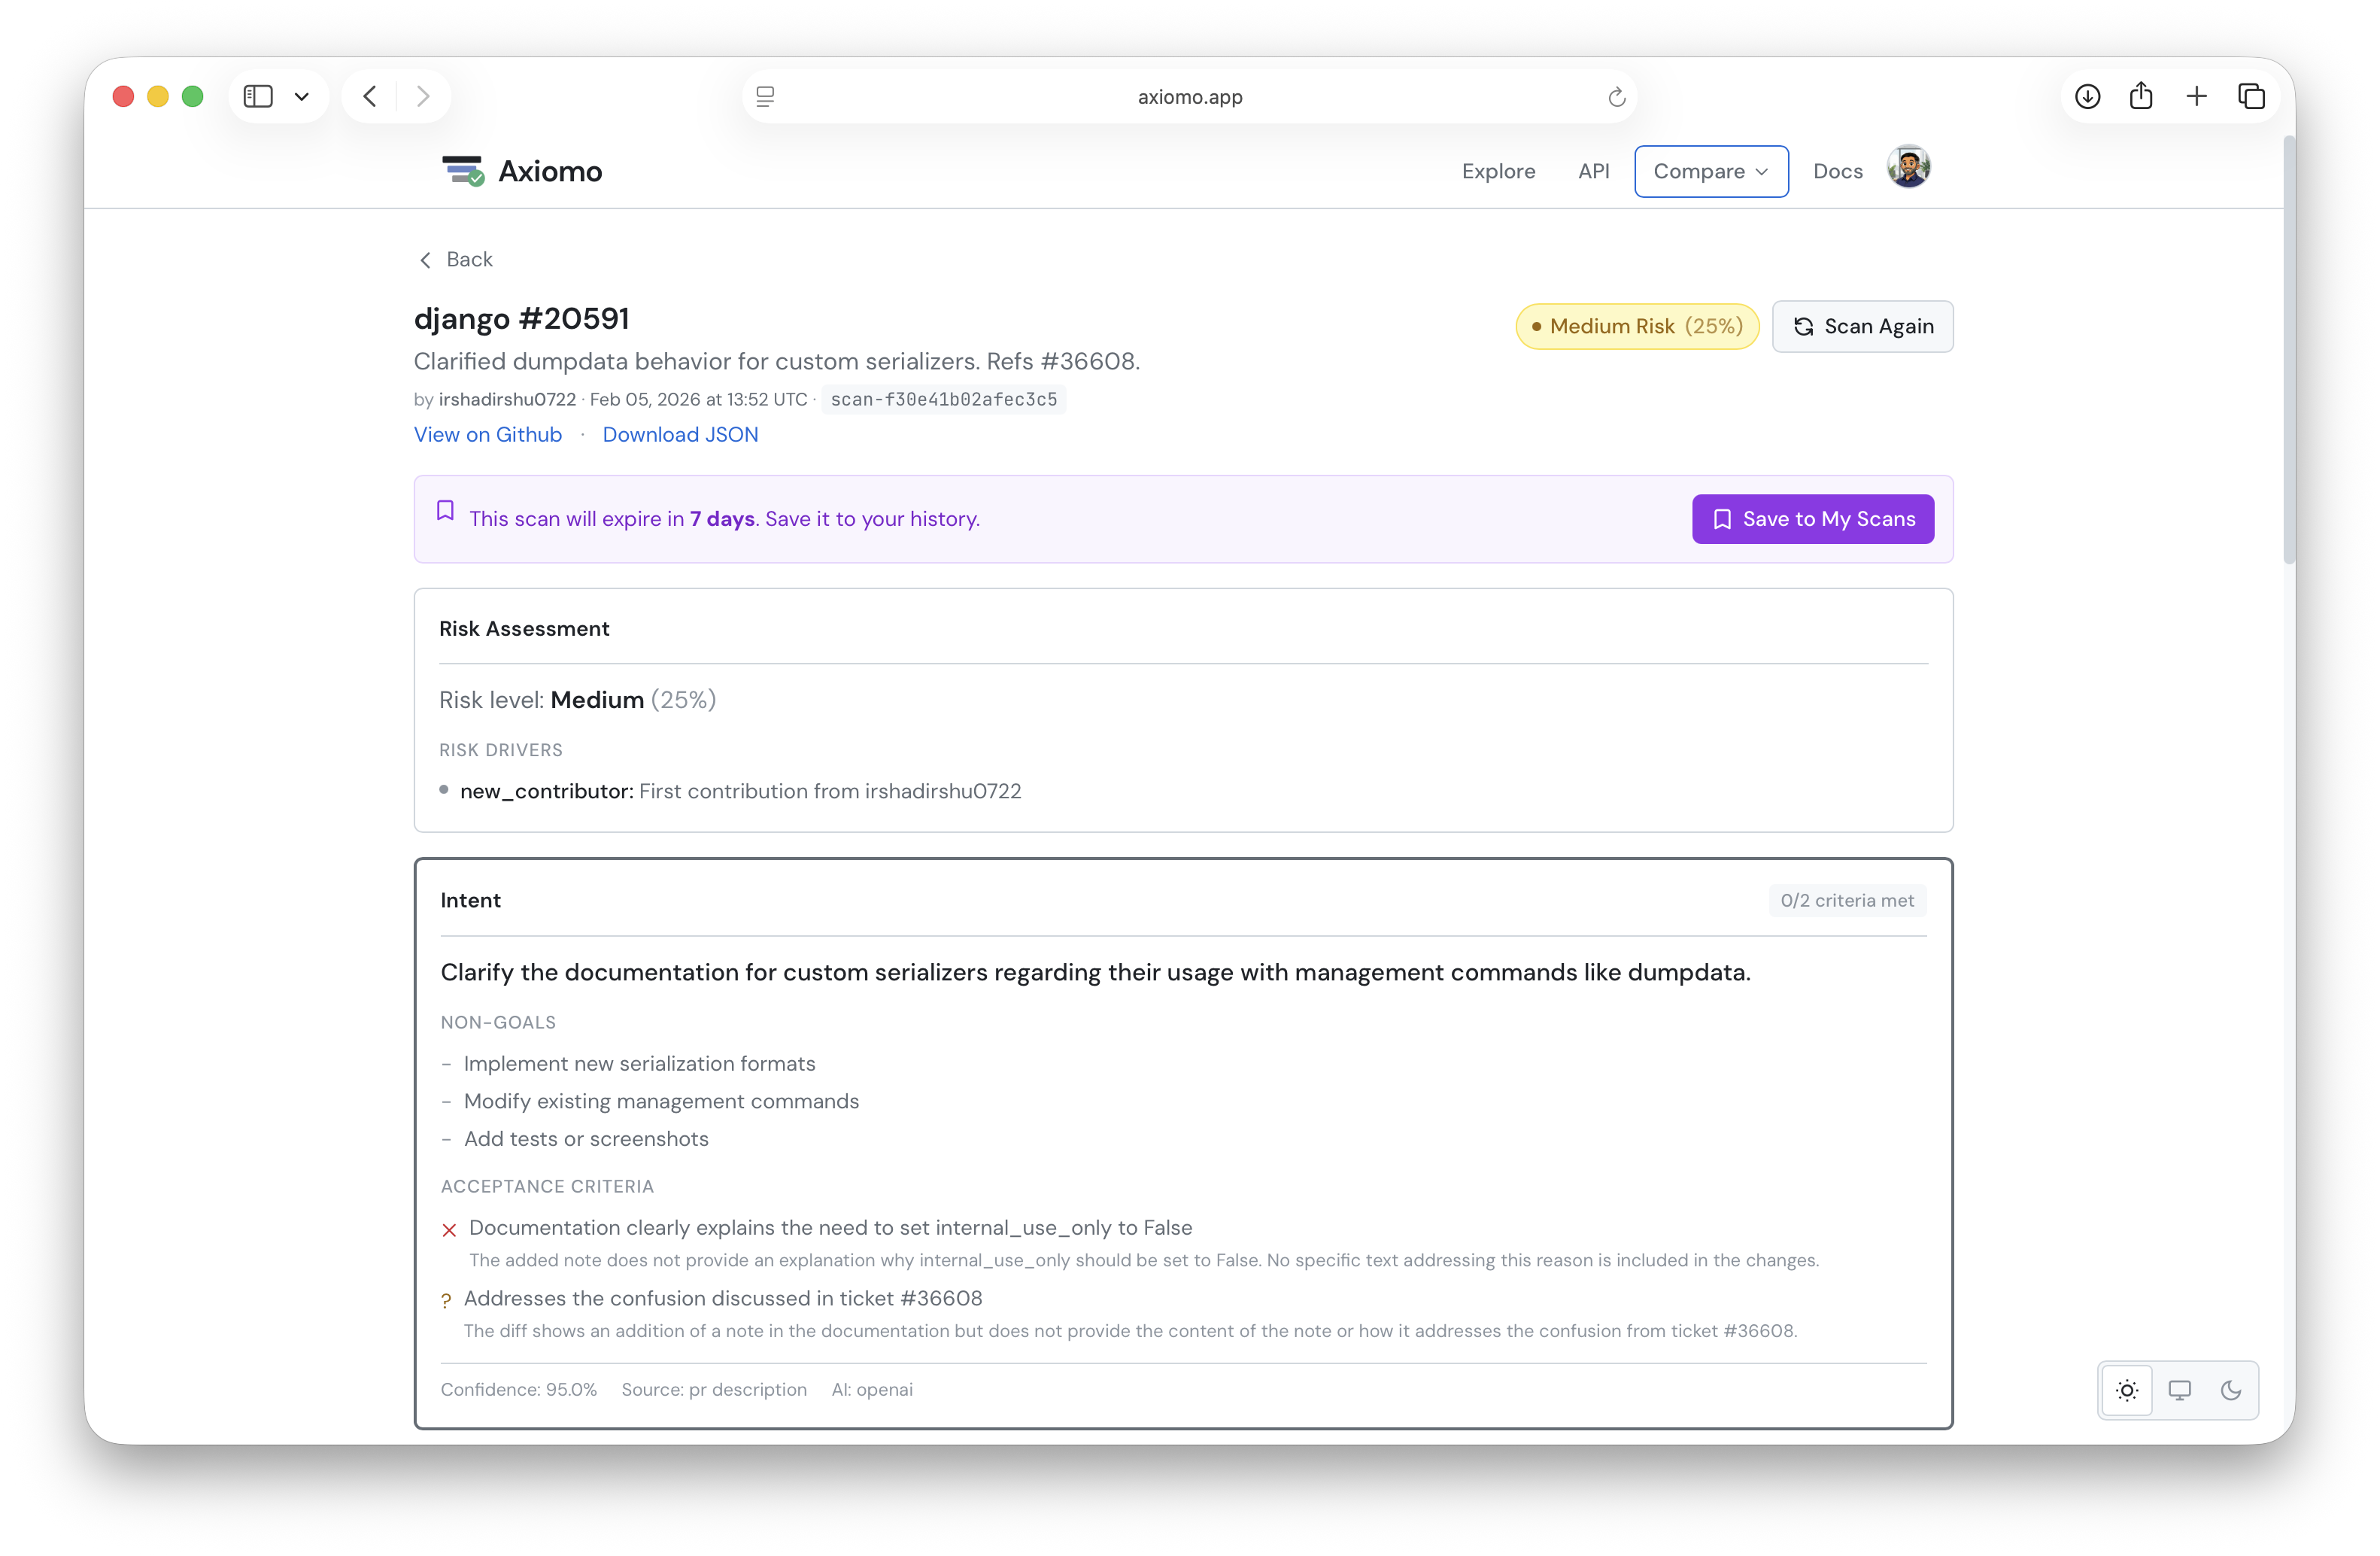Screen dimensions: 2380x1556
Task: Reload the page using refresh icon
Action: pyautogui.click(x=1616, y=97)
